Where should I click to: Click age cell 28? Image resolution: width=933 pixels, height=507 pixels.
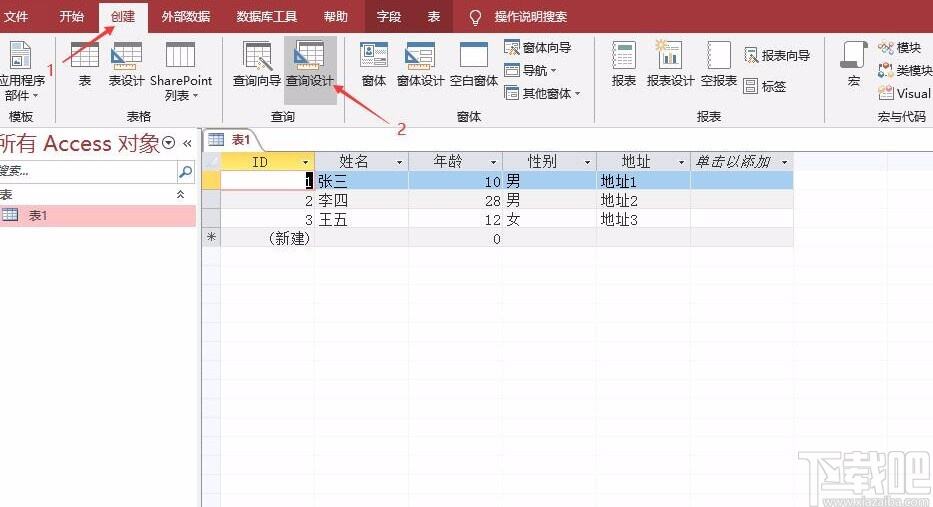tap(455, 200)
